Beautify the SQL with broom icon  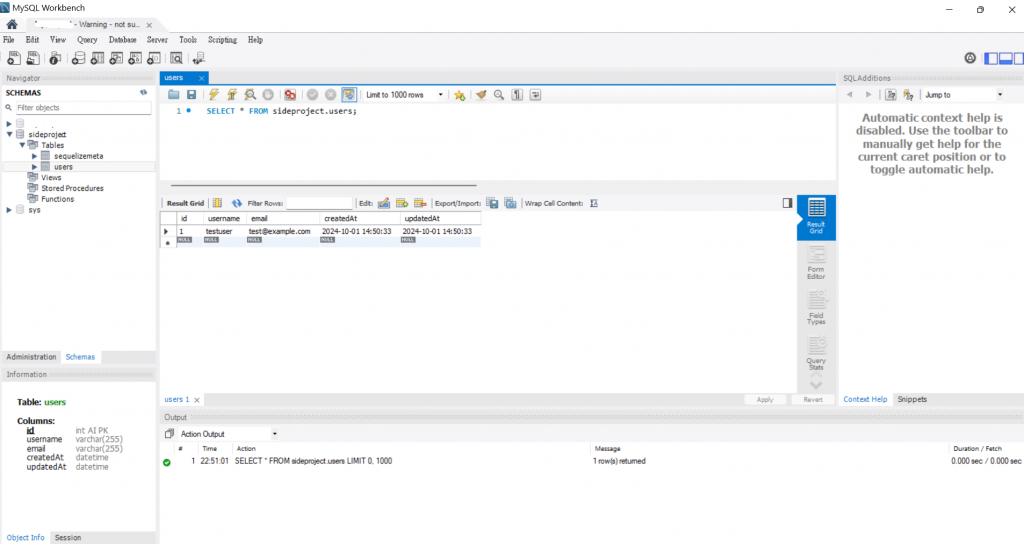(x=481, y=95)
